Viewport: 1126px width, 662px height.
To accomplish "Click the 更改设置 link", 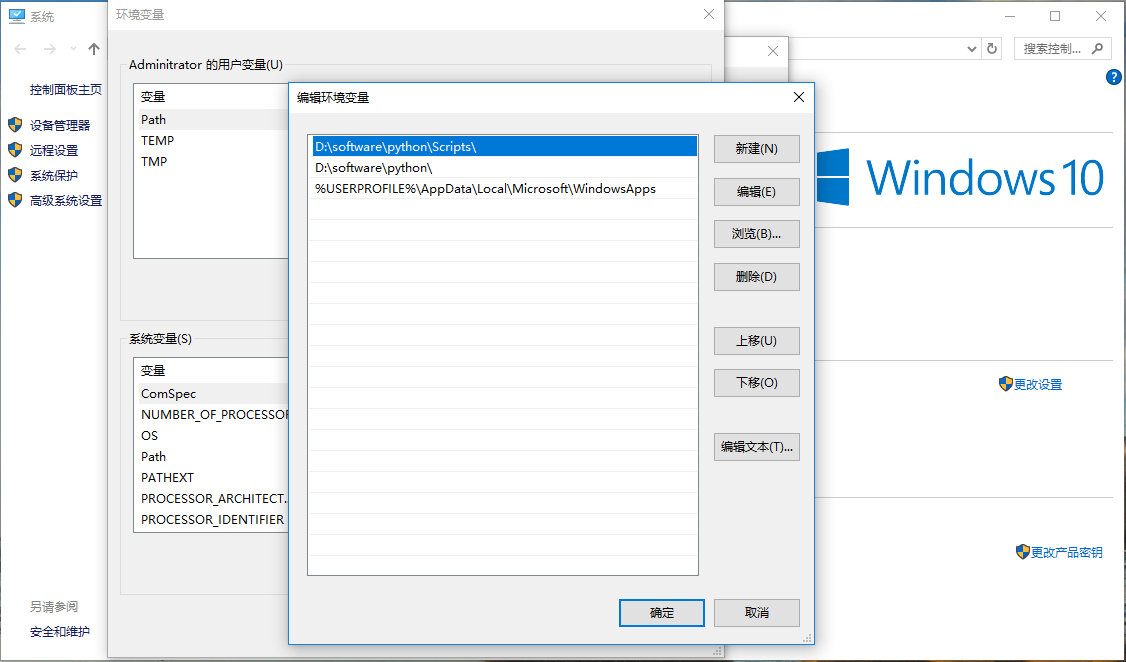I will (1038, 385).
